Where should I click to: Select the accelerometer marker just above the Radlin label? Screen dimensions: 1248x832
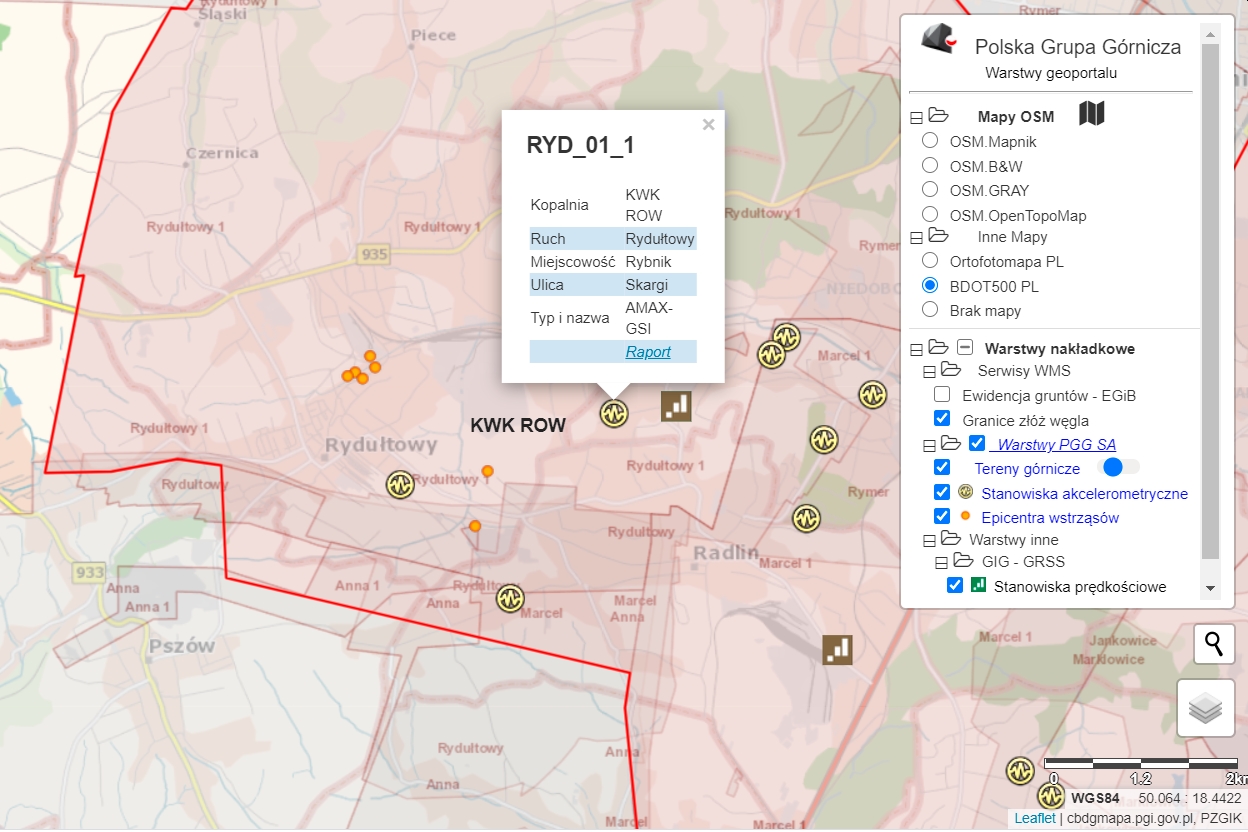(806, 518)
